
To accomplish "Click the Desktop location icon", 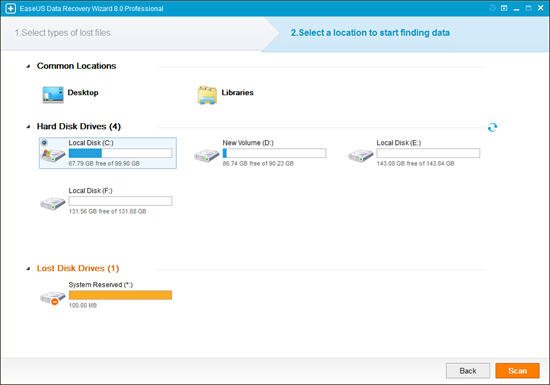I will 53,95.
